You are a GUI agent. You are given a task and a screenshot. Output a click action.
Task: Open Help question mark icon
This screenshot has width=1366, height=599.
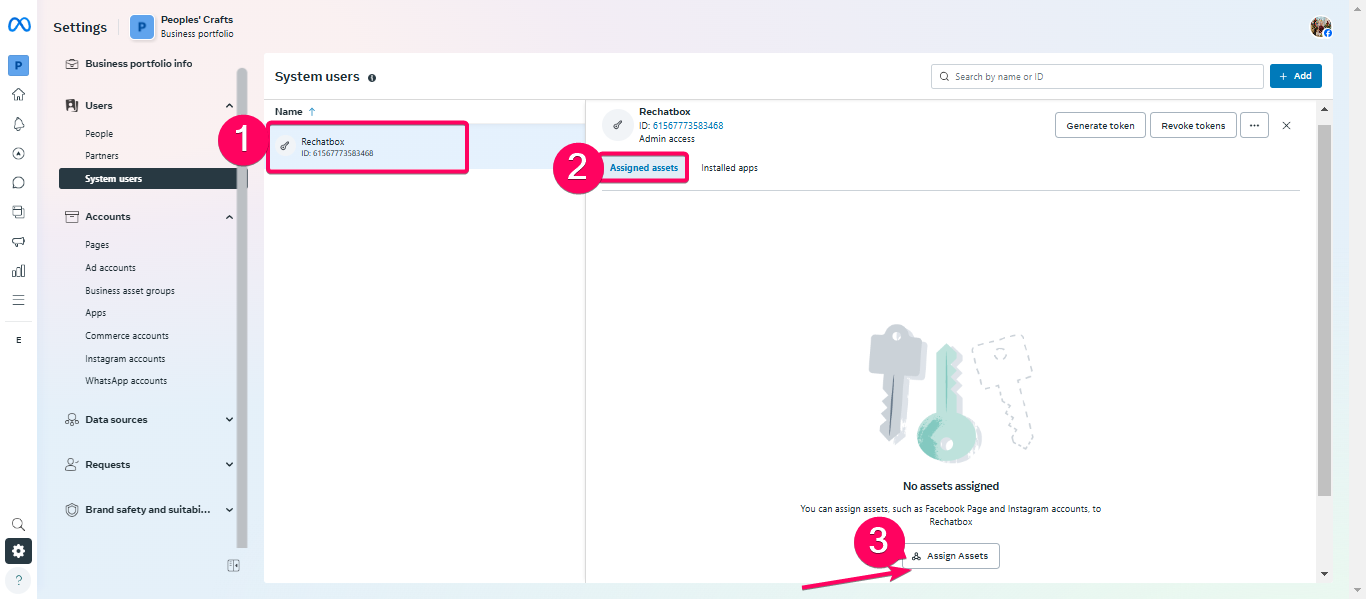click(x=18, y=580)
